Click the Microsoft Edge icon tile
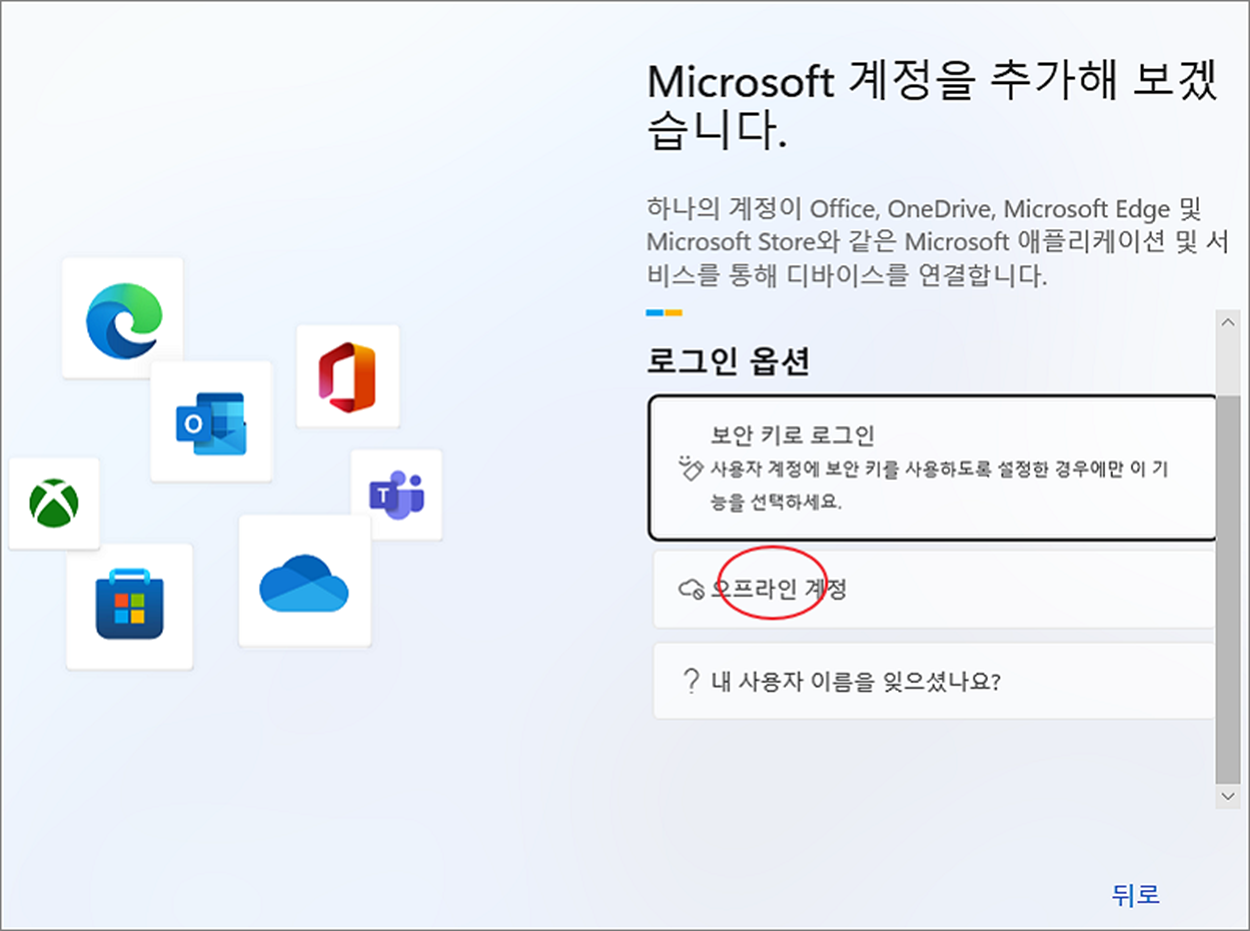Viewport: 1250px width, 931px height. click(122, 317)
